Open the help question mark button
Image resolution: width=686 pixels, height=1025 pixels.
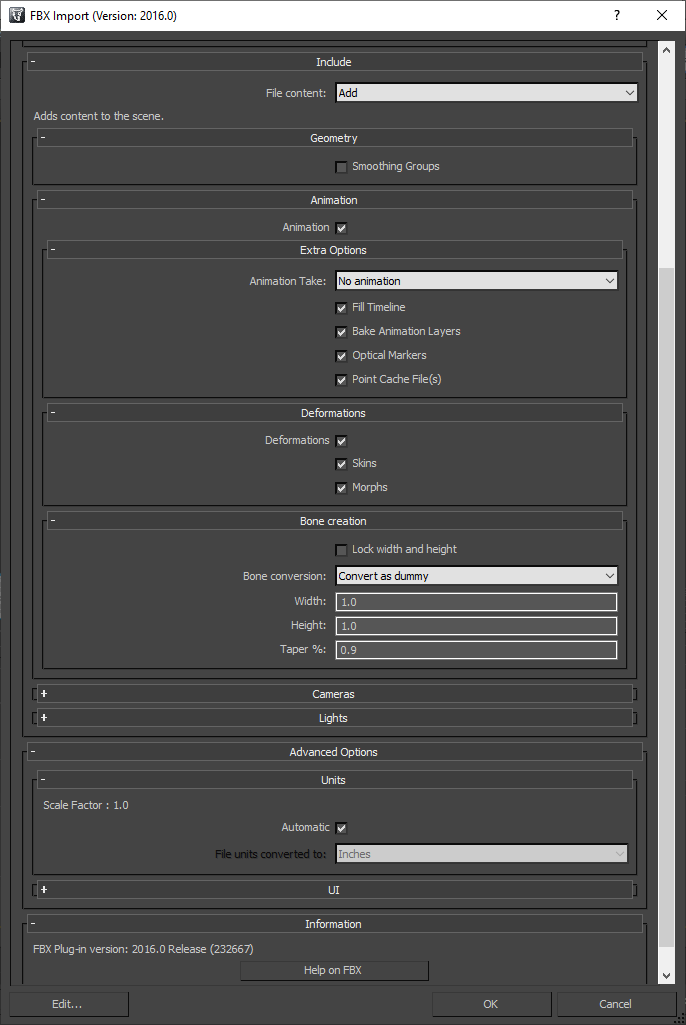(617, 15)
